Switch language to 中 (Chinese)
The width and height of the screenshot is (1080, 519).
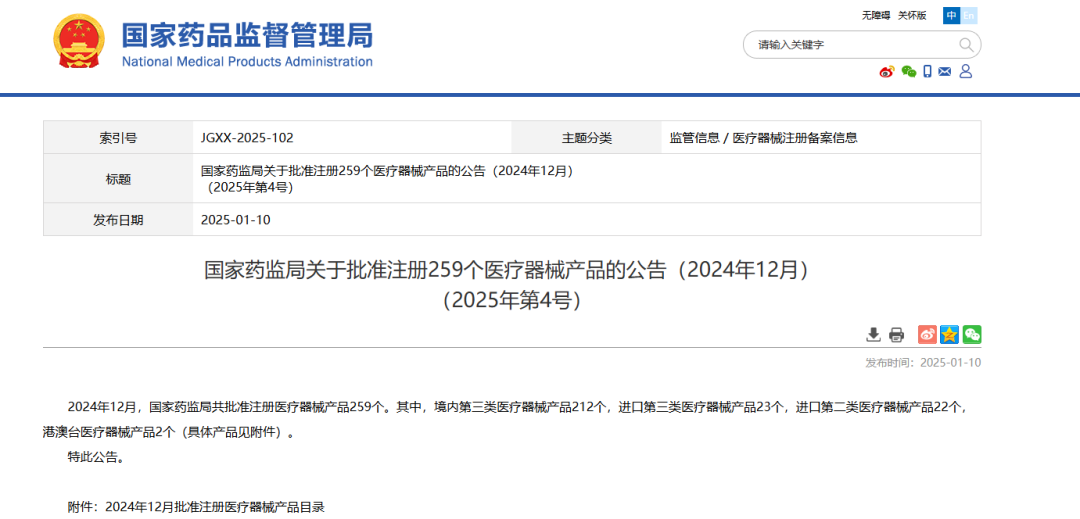[951, 15]
